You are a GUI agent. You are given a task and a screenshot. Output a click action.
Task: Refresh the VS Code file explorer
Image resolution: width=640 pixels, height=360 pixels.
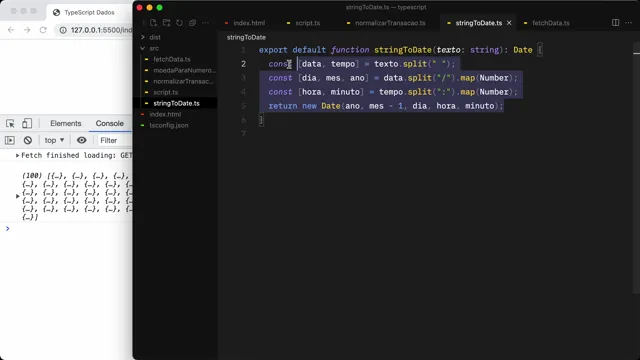[179, 23]
